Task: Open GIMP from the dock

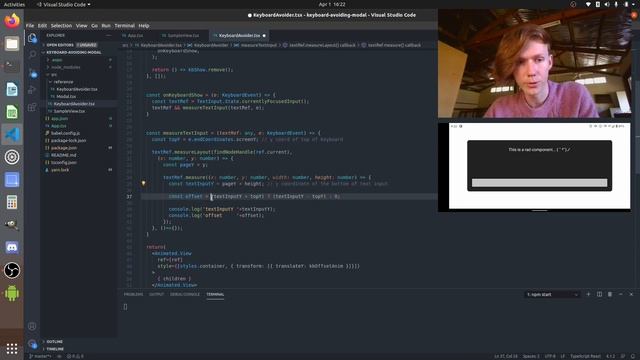Action: point(12,225)
